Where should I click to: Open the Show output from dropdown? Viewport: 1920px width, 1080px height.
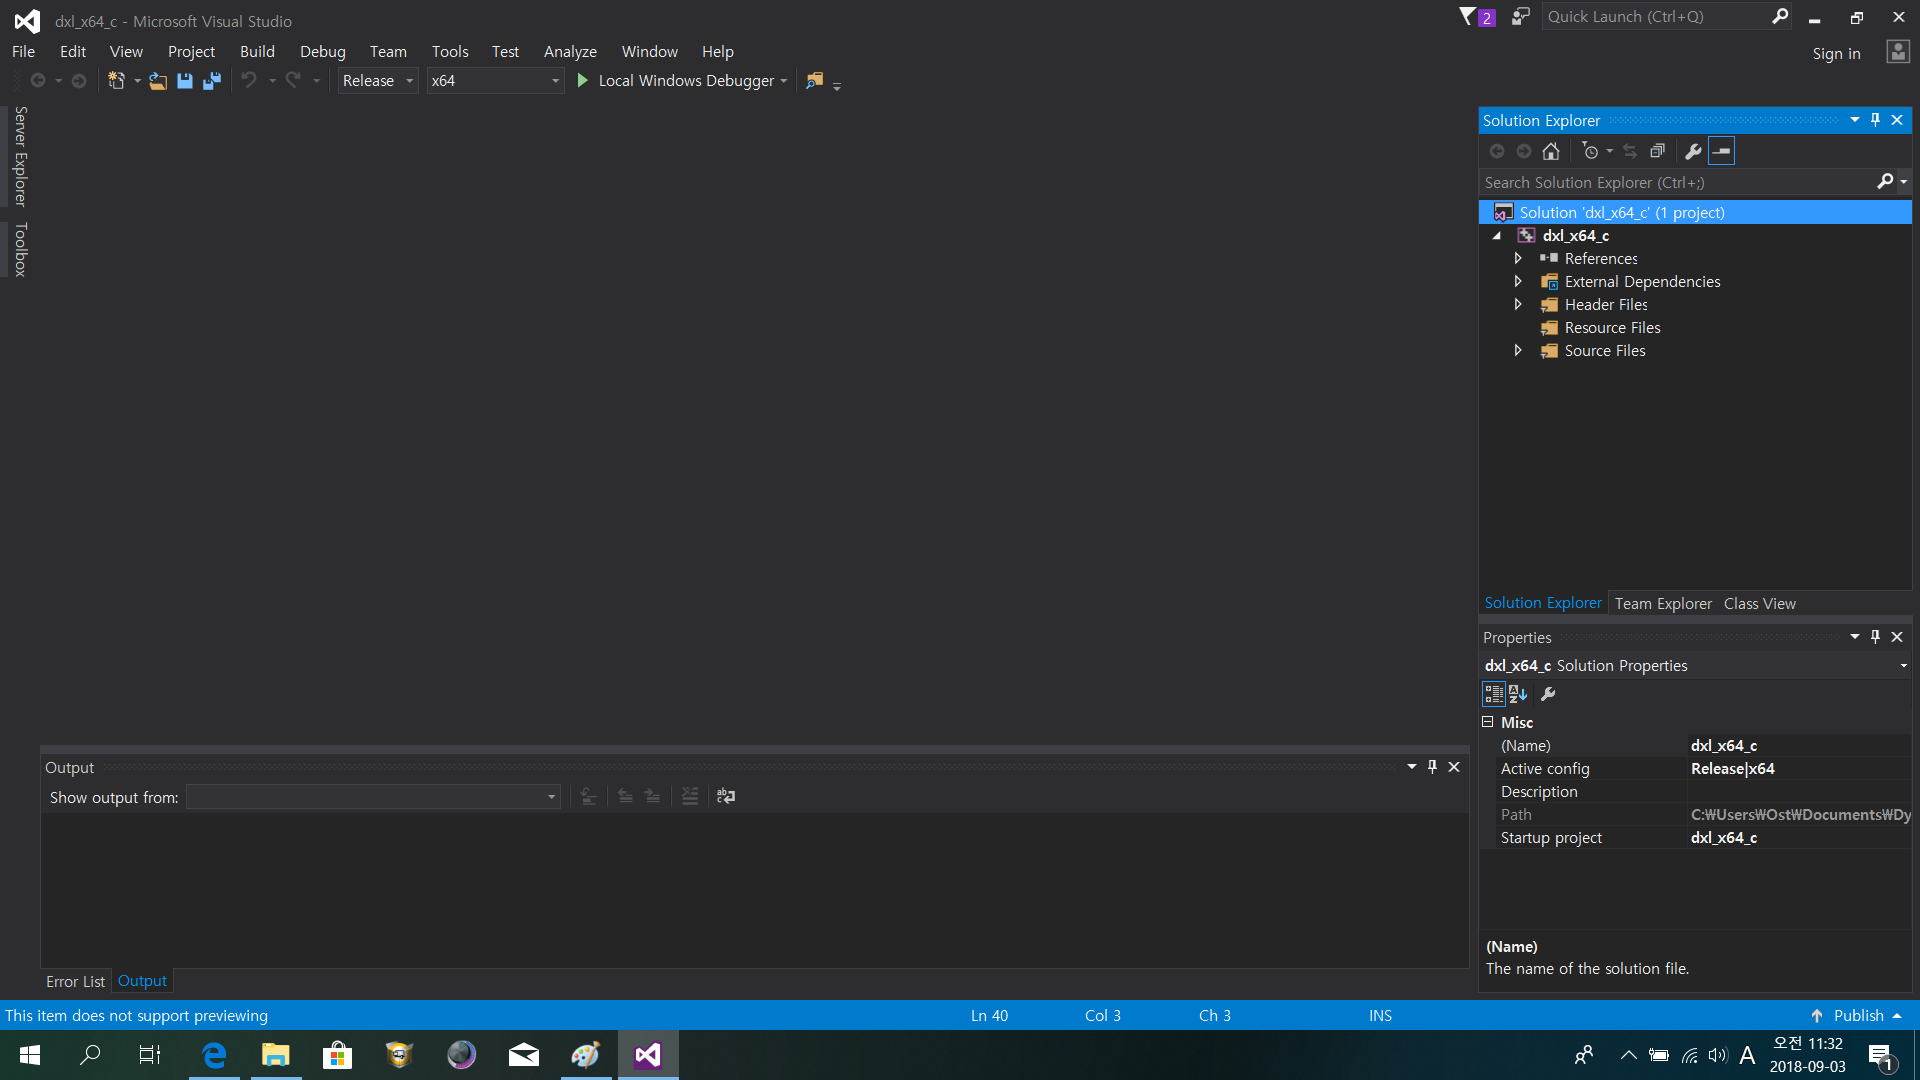pyautogui.click(x=550, y=797)
